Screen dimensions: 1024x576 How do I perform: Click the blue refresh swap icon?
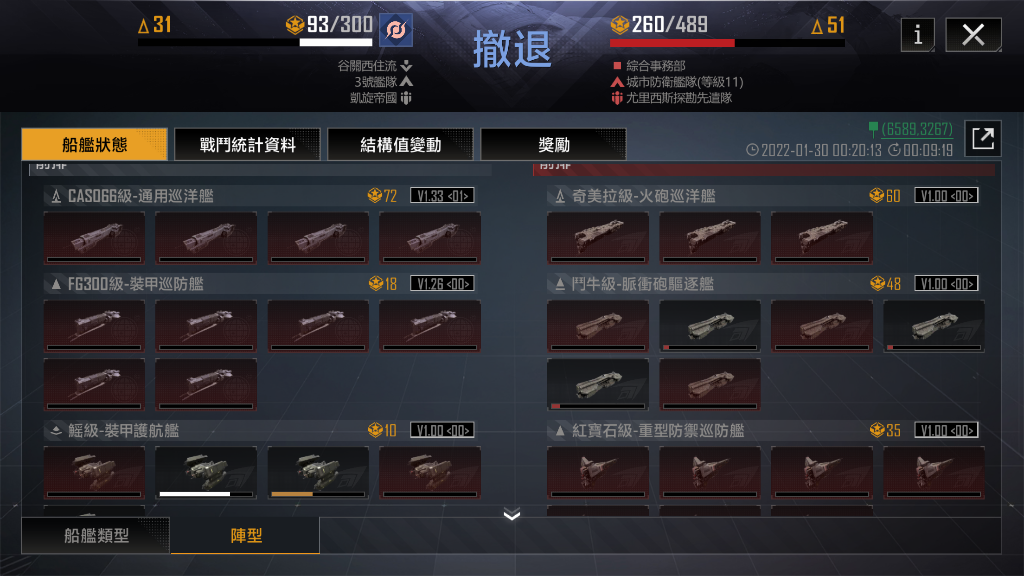click(x=396, y=30)
